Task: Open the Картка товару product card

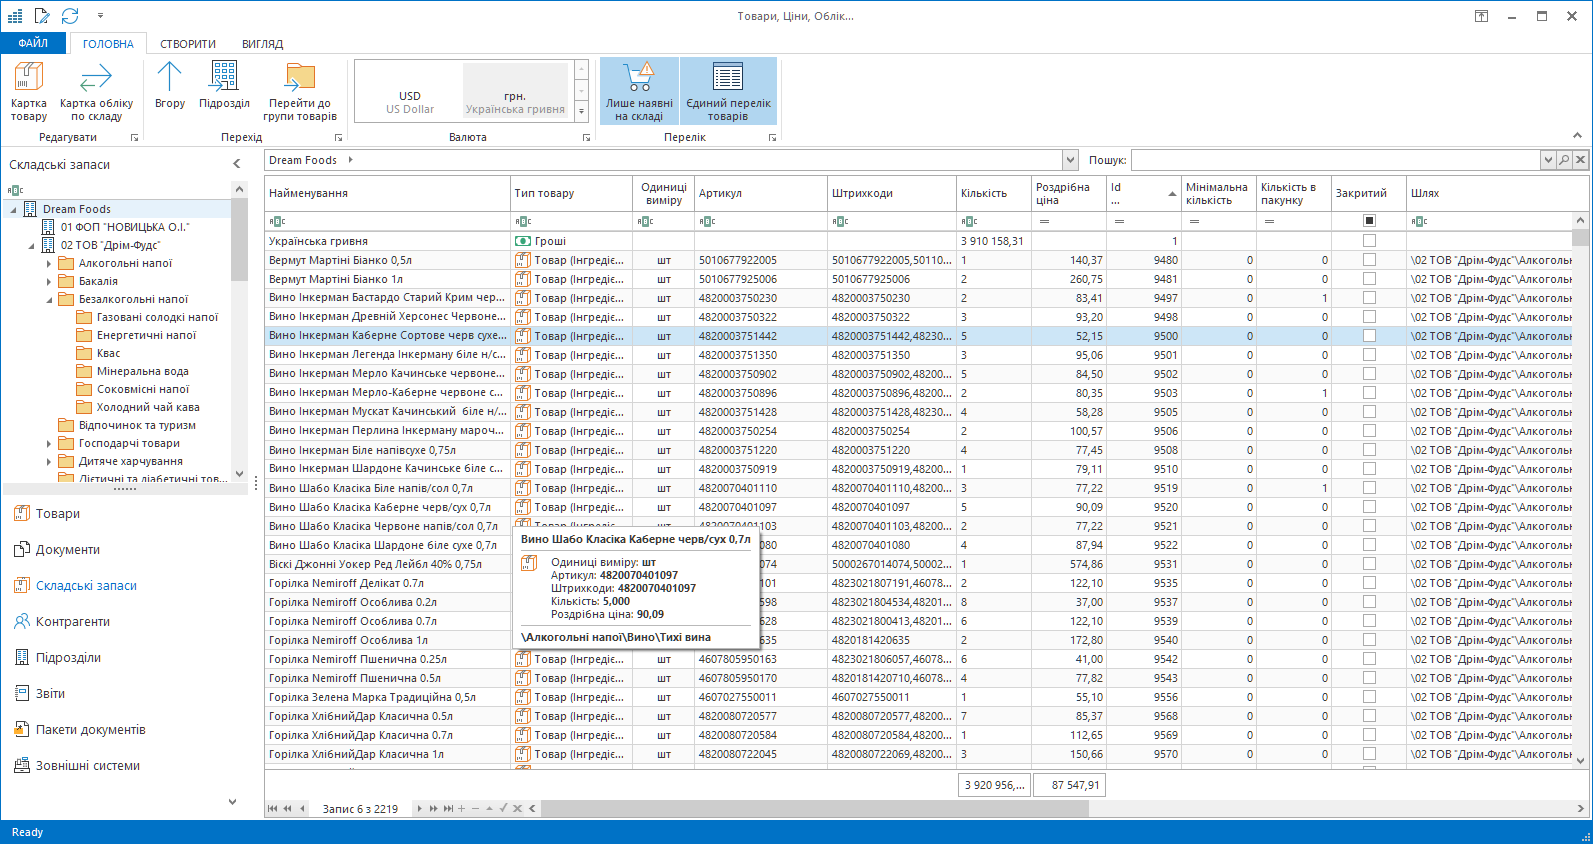Action: [28, 92]
